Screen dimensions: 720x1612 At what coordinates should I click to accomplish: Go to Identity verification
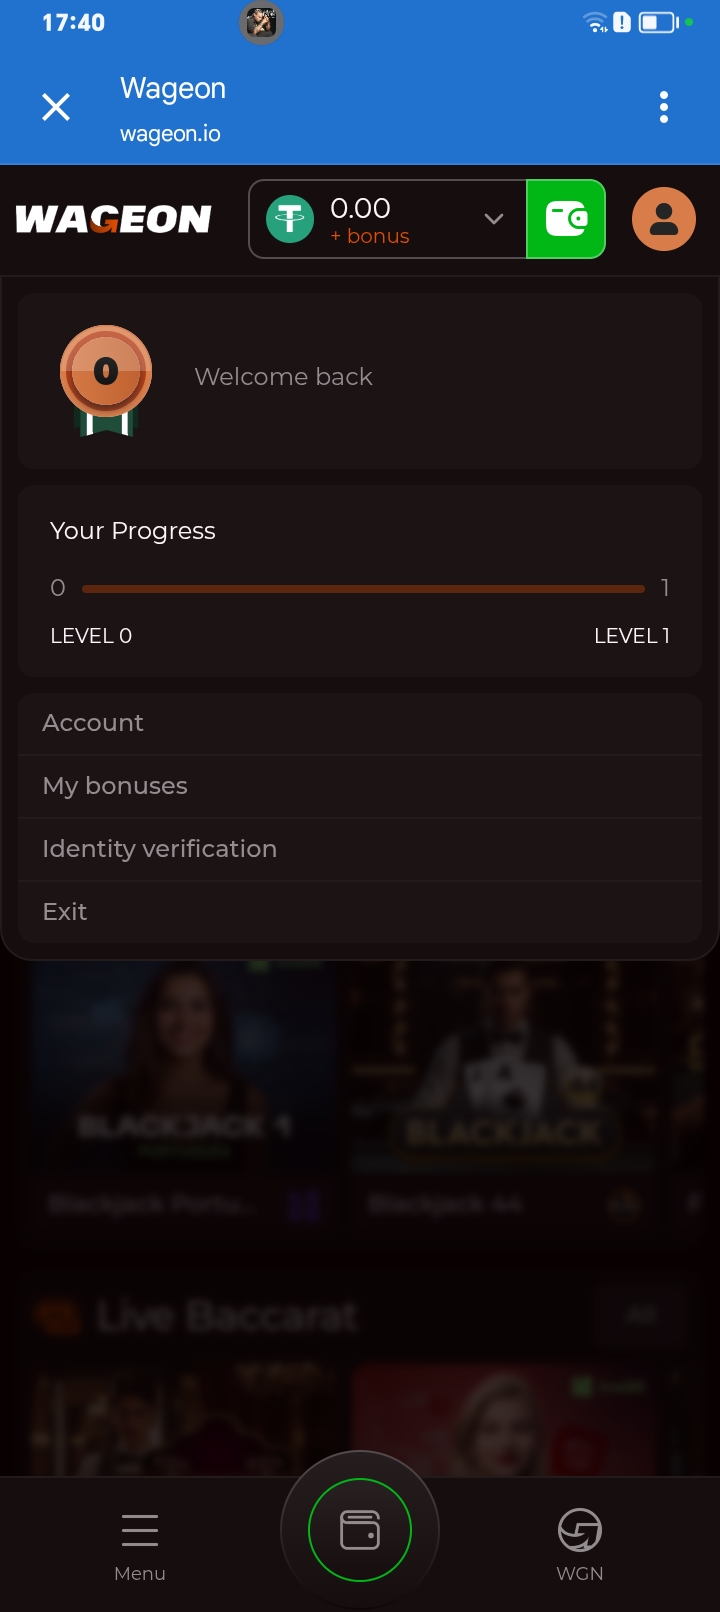coord(160,849)
